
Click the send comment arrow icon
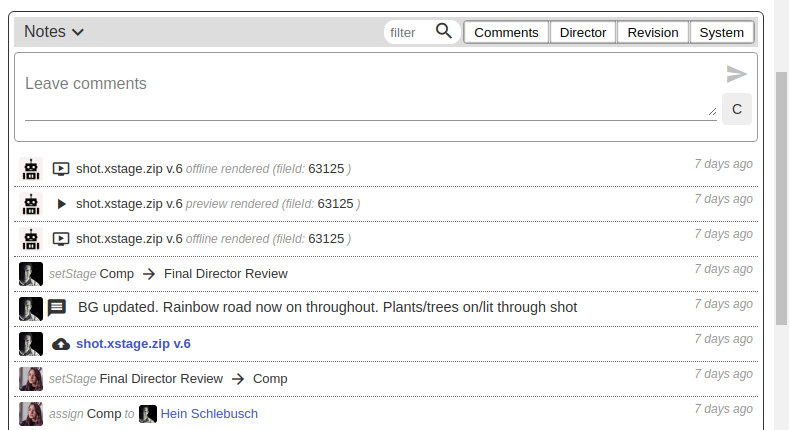point(736,74)
